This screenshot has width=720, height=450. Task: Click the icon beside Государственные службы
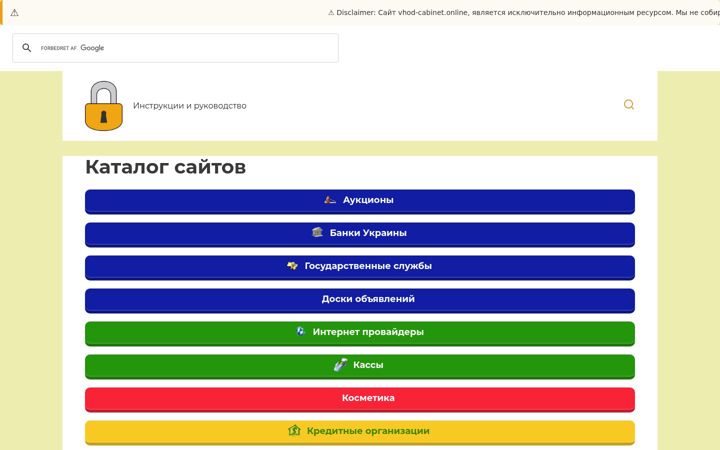pos(292,265)
